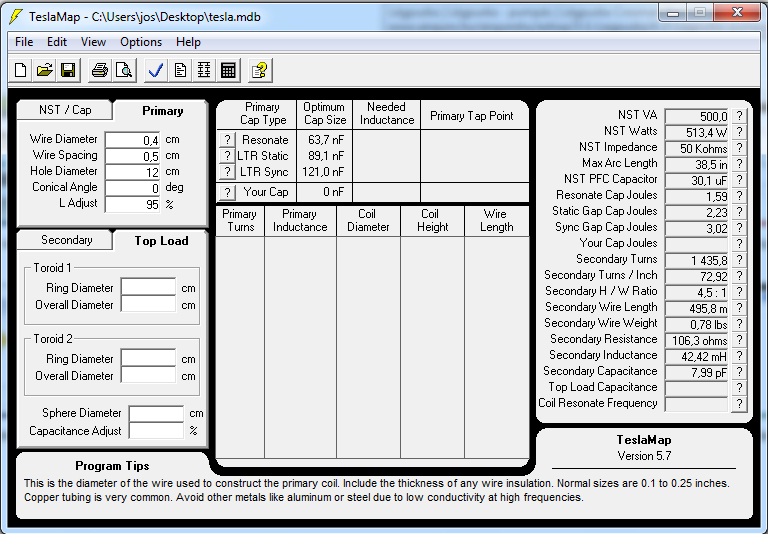The image size is (768, 550).
Task: Open the View menu
Action: click(93, 42)
